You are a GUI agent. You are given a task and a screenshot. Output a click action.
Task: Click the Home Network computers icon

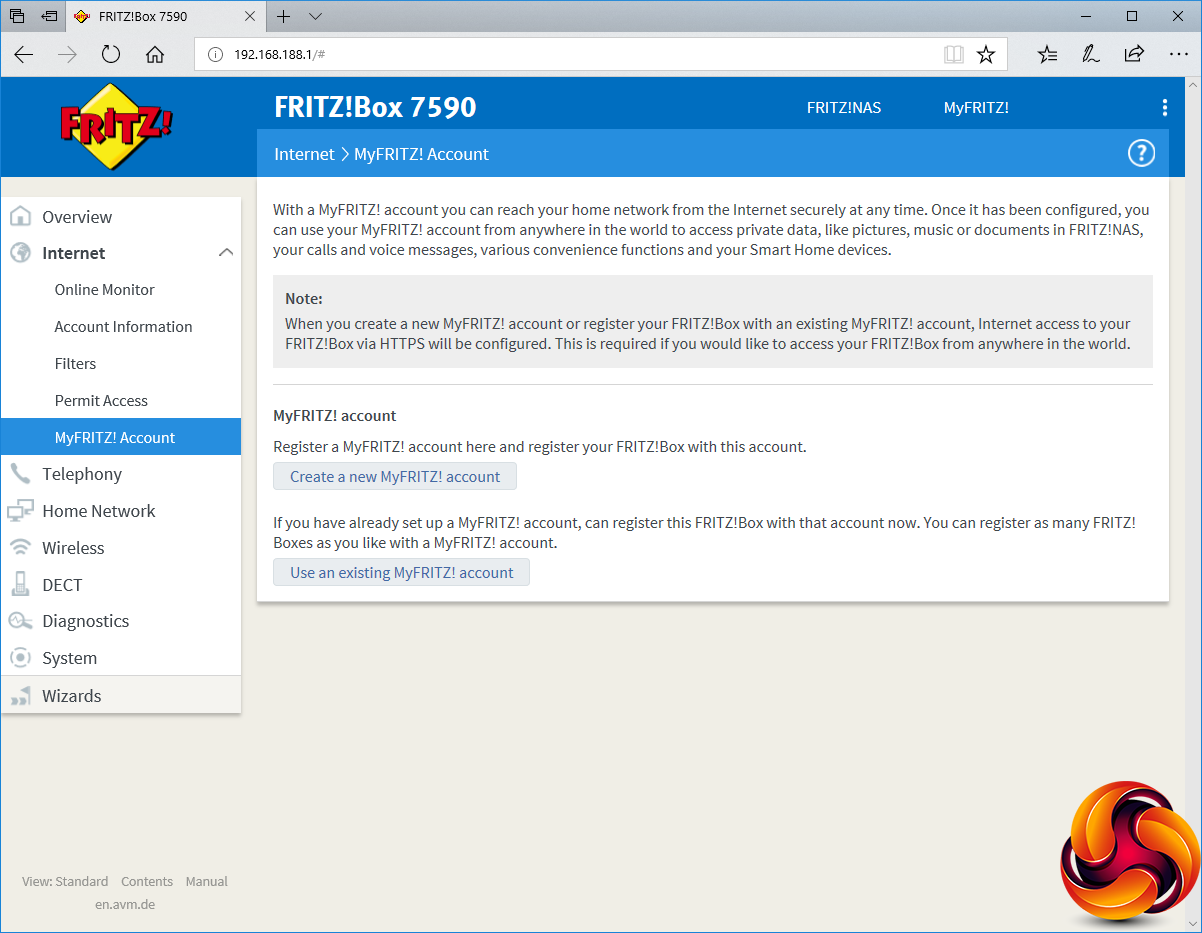tap(20, 511)
